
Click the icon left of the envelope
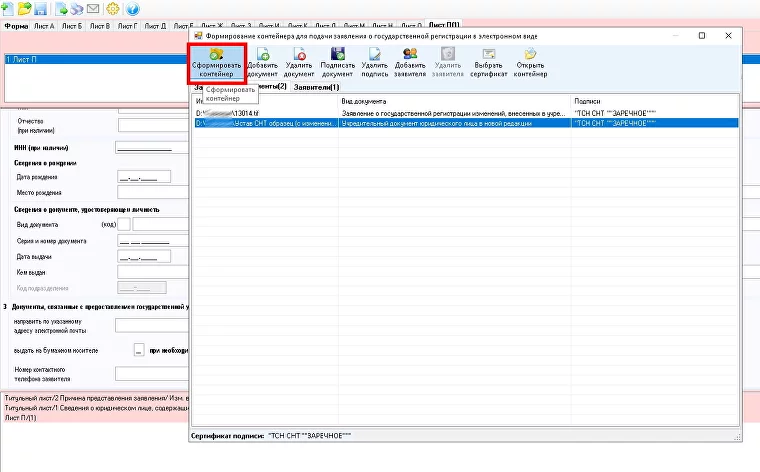[77, 9]
